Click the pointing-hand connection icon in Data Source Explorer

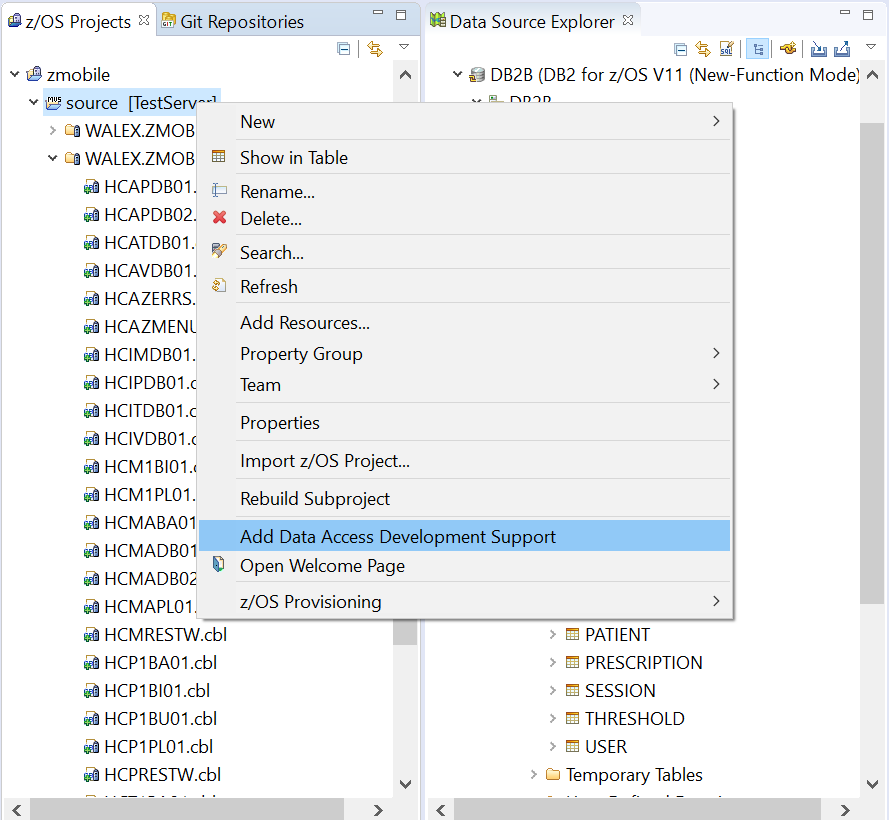tap(787, 48)
